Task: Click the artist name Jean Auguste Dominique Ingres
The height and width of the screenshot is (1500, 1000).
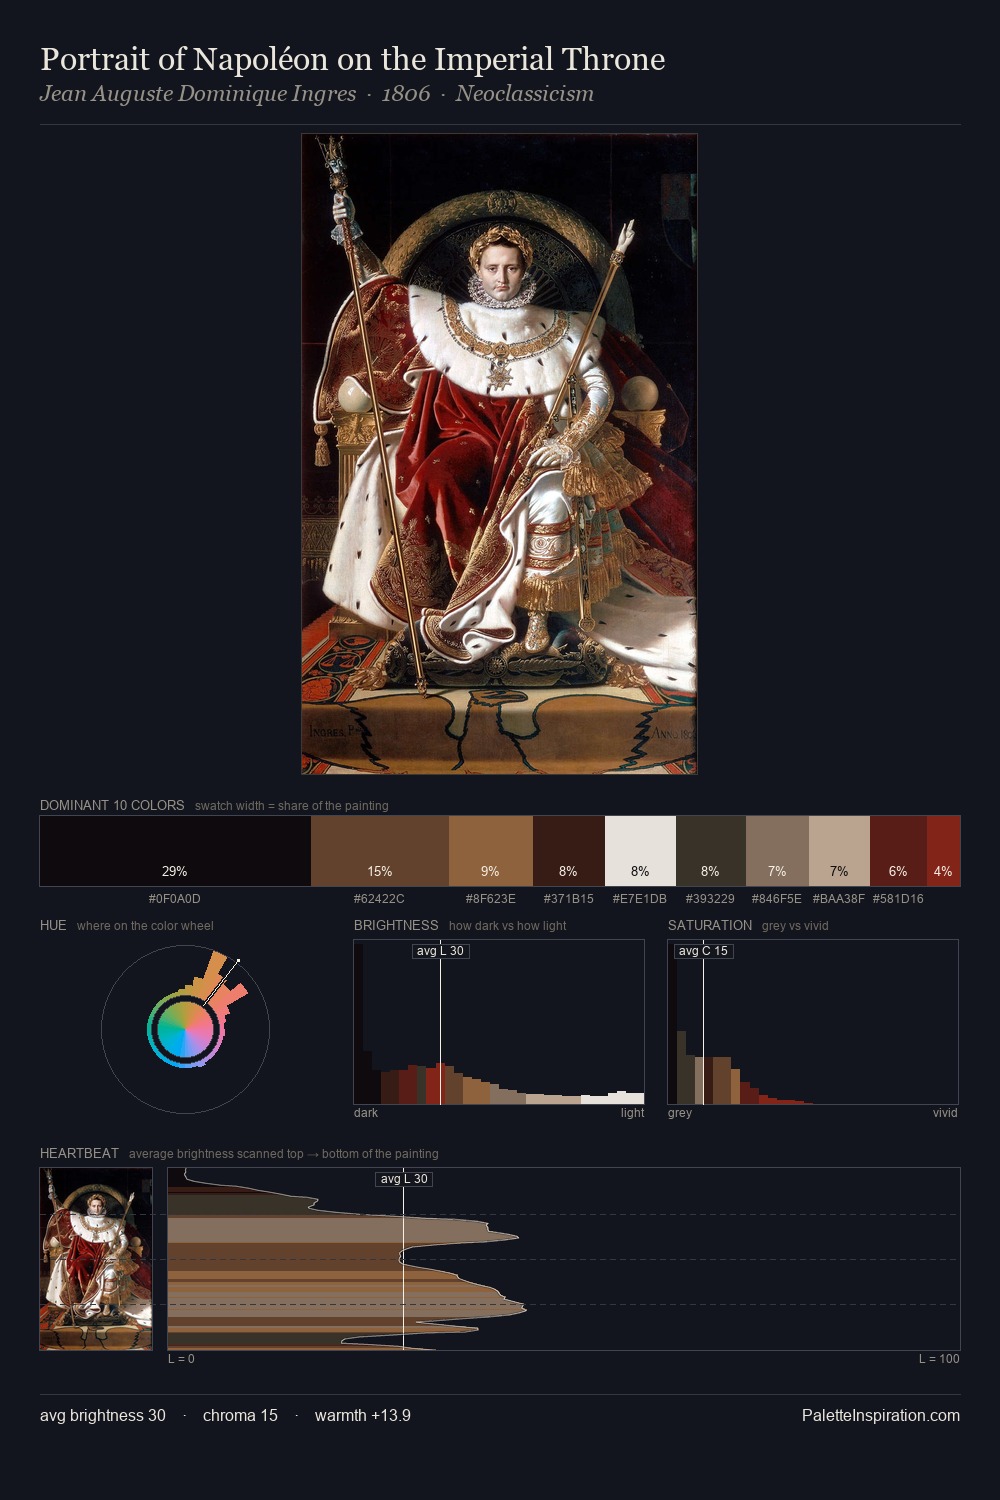Action: click(198, 94)
